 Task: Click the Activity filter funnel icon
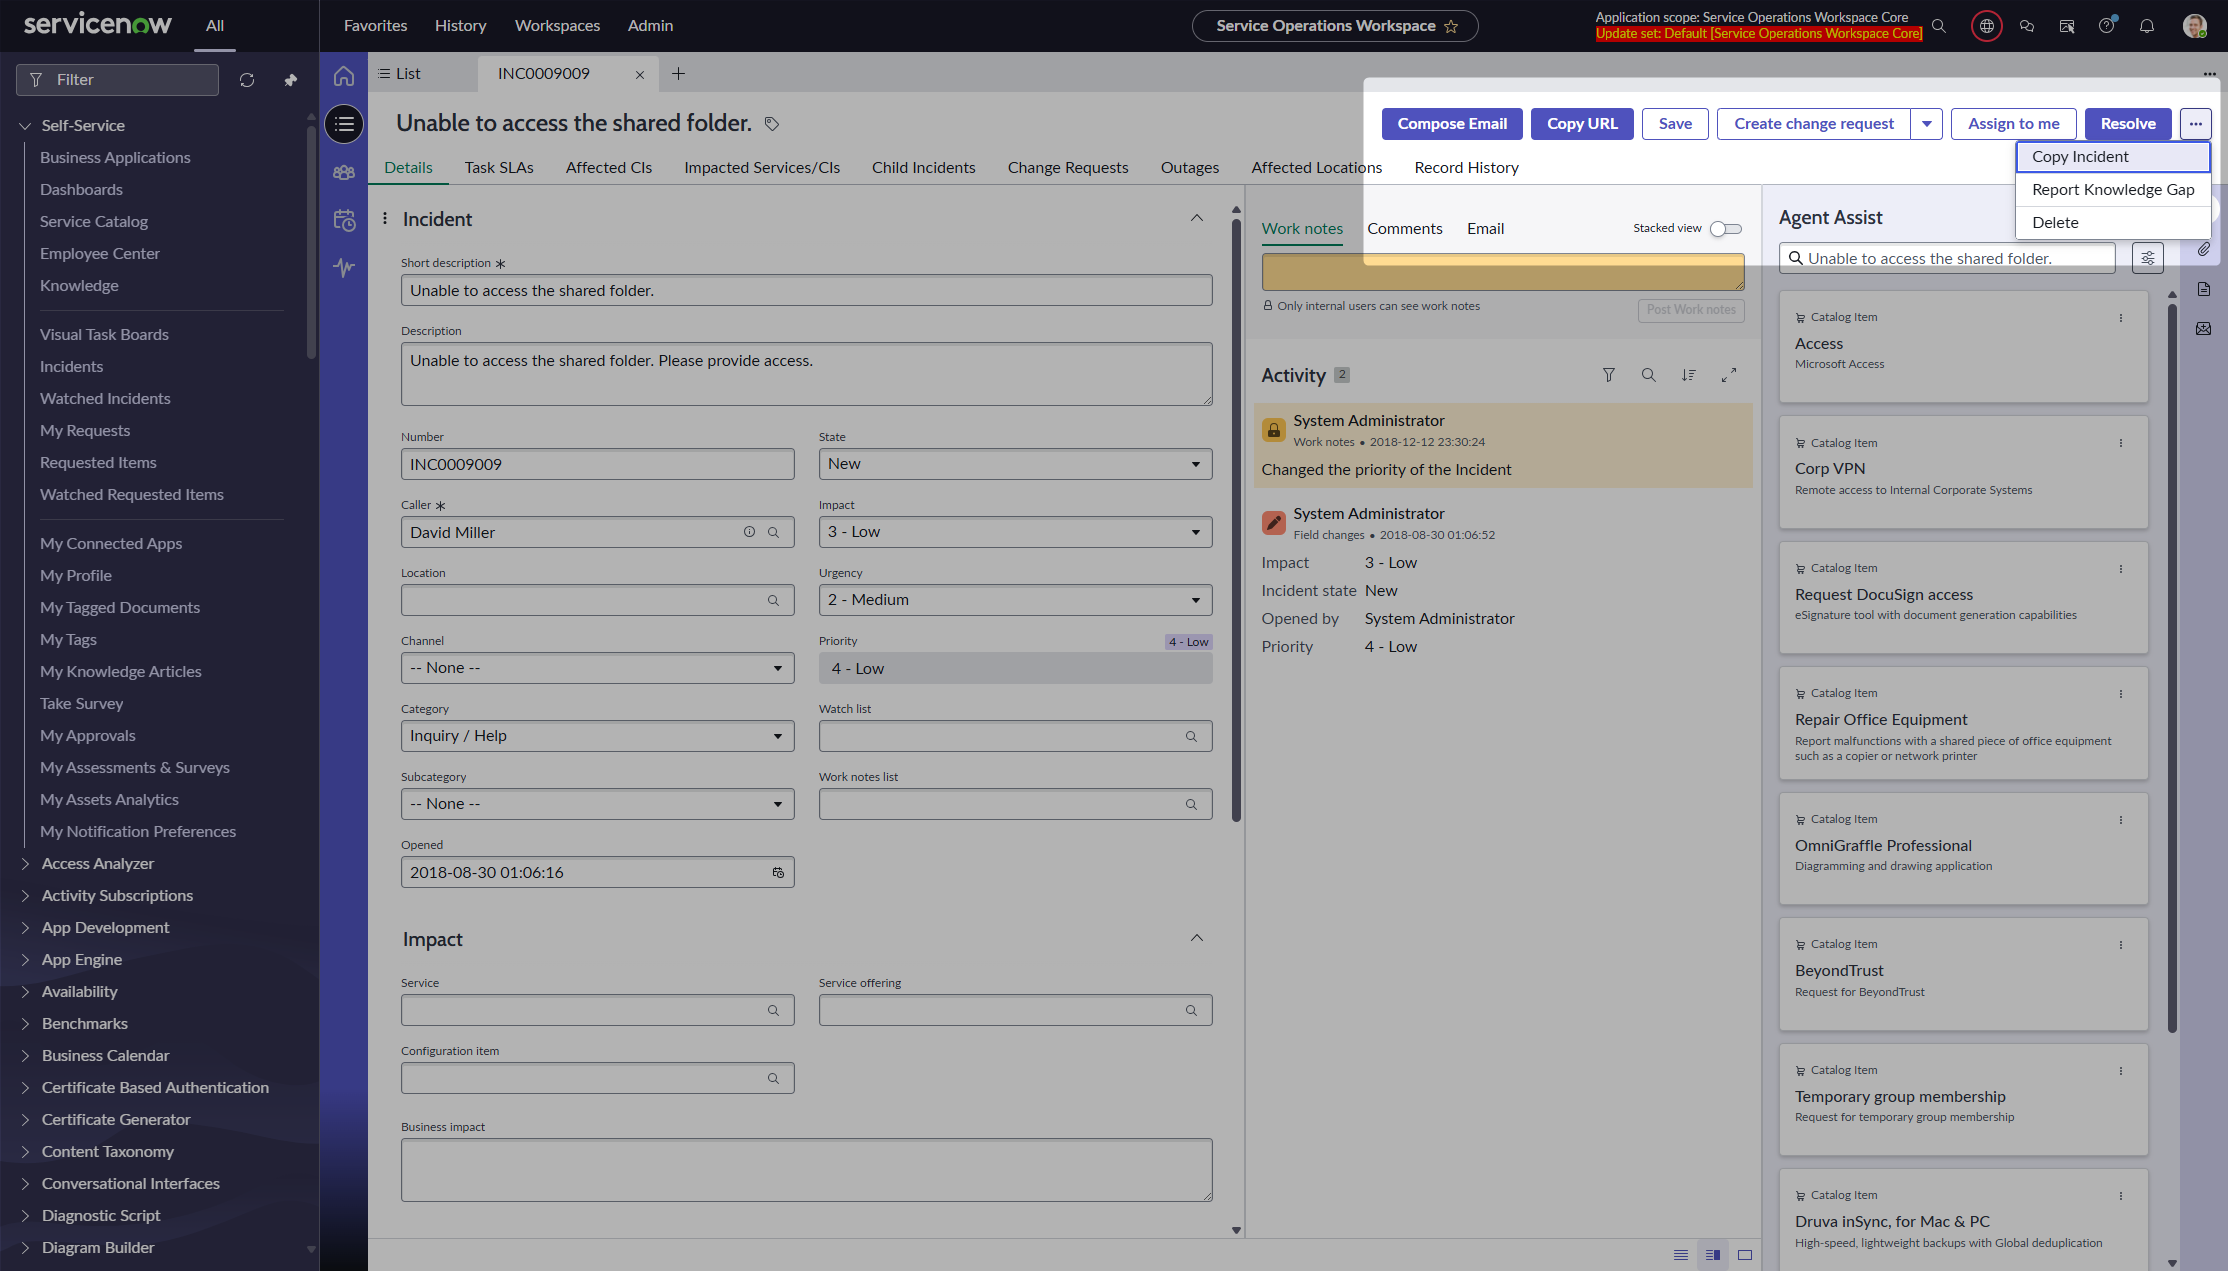tap(1608, 375)
